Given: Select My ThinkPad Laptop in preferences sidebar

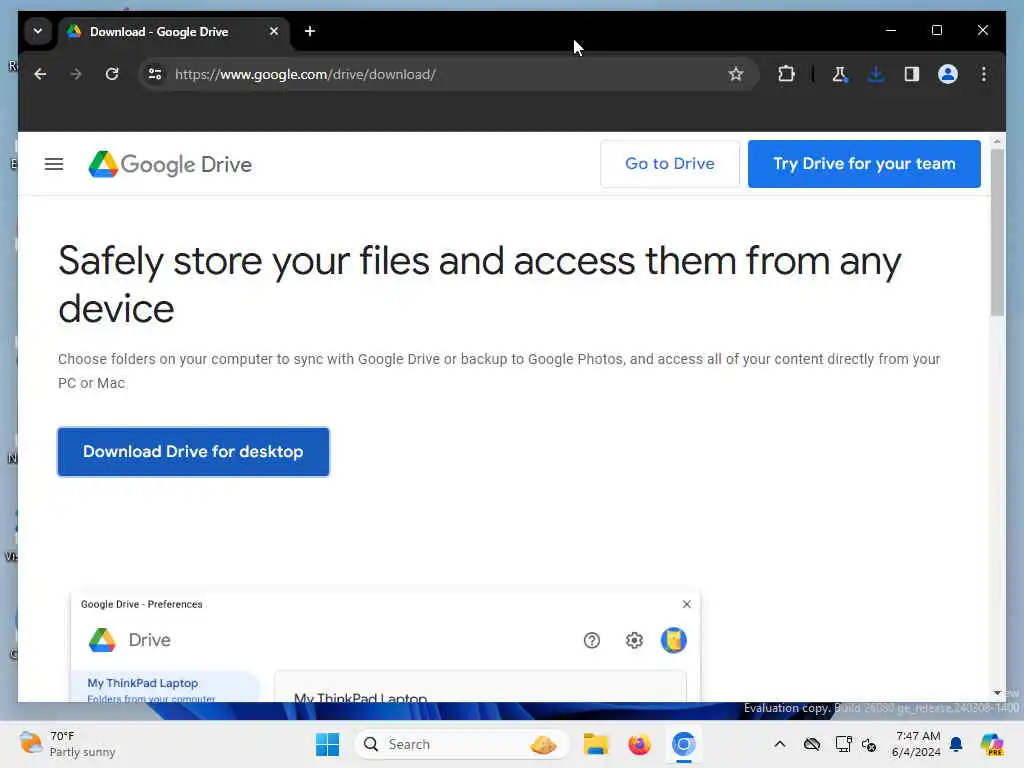Looking at the screenshot, I should point(165,687).
